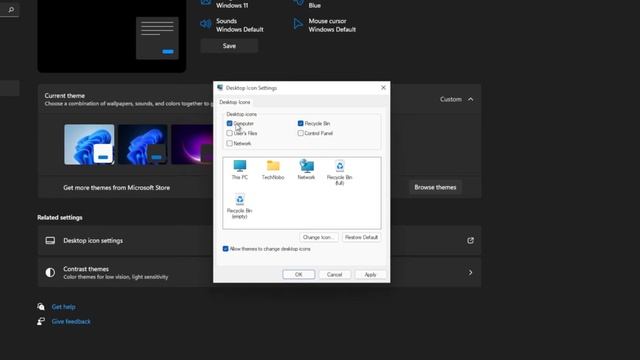Click Get more themes from Microsoft Store
The height and width of the screenshot is (360, 640).
(x=116, y=188)
